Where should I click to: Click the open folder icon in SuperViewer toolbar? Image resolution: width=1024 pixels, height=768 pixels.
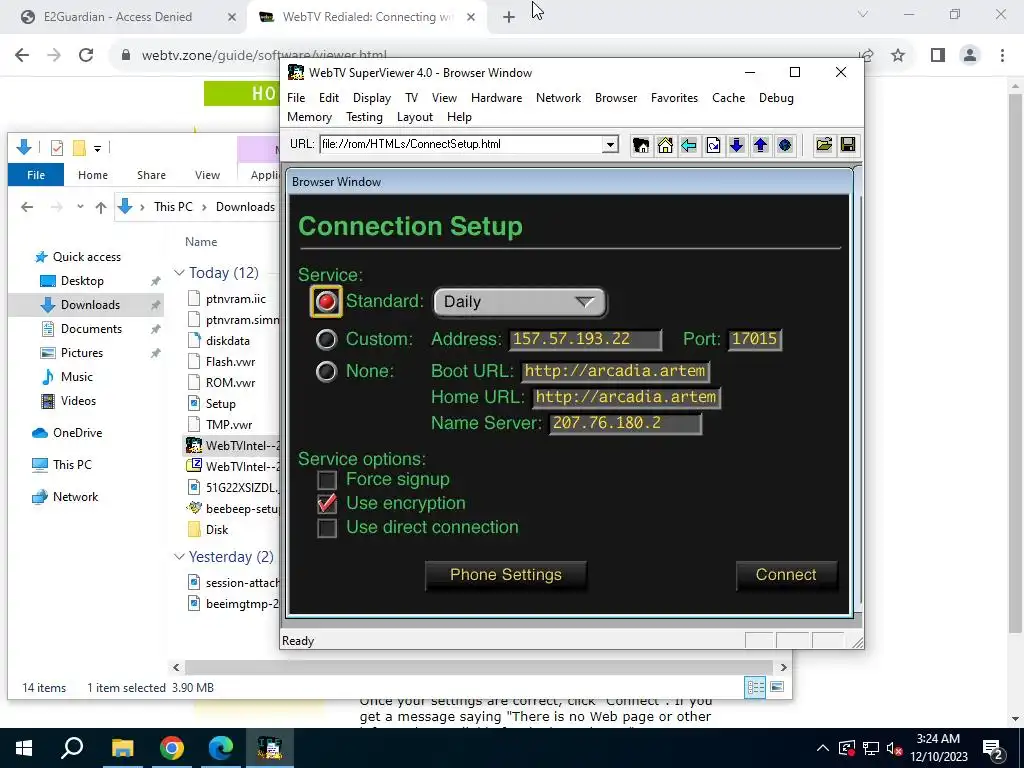tap(824, 145)
